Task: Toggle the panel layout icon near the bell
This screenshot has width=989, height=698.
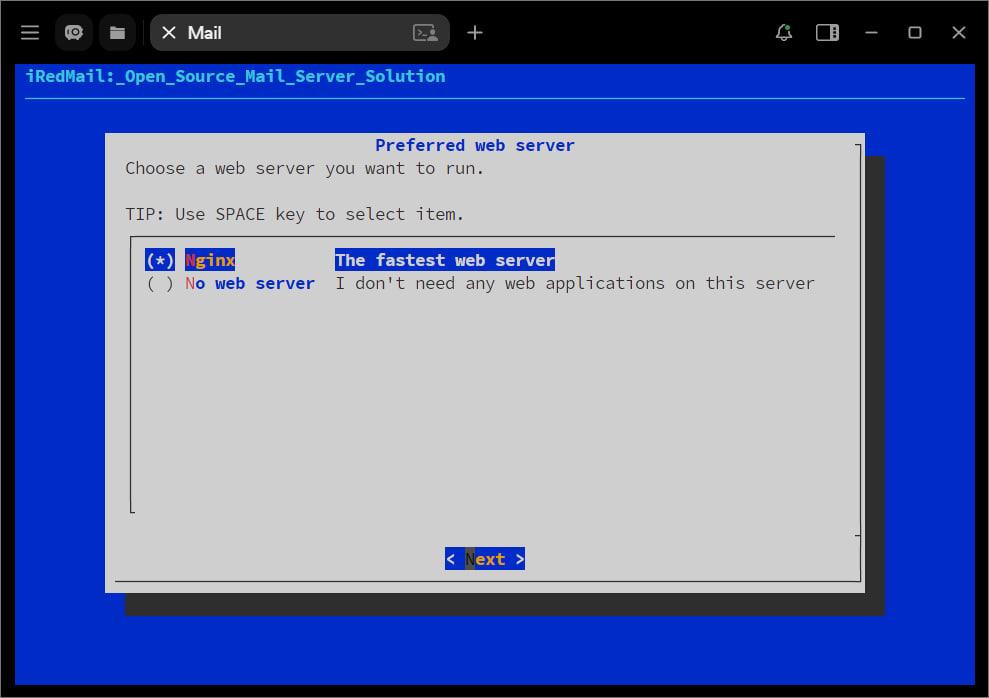Action: coord(827,32)
